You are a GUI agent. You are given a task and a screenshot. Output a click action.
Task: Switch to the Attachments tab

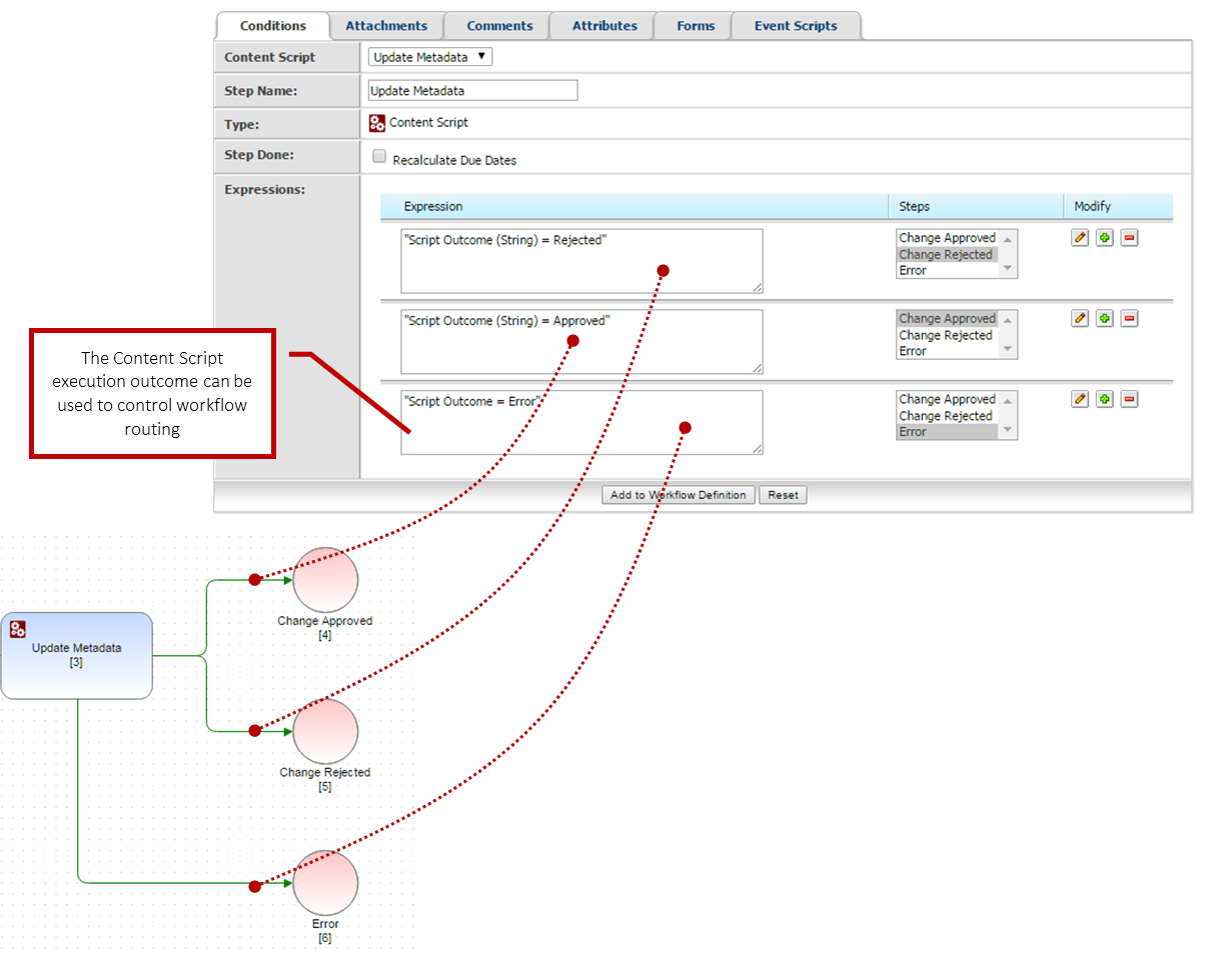386,26
